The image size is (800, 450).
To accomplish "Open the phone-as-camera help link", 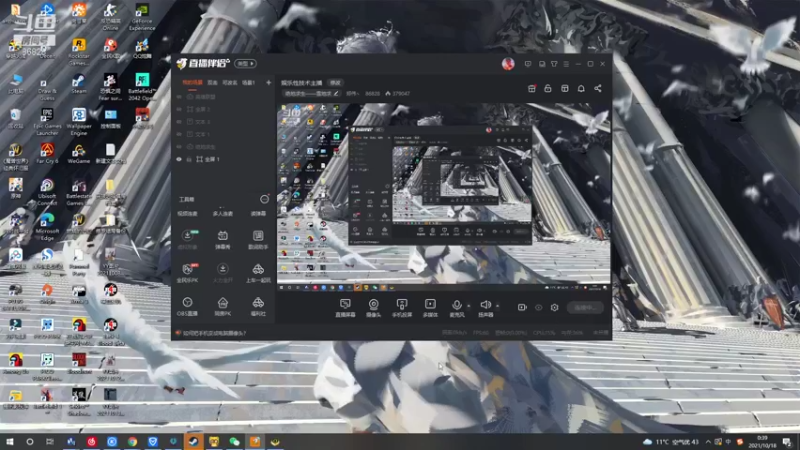I will pos(214,333).
